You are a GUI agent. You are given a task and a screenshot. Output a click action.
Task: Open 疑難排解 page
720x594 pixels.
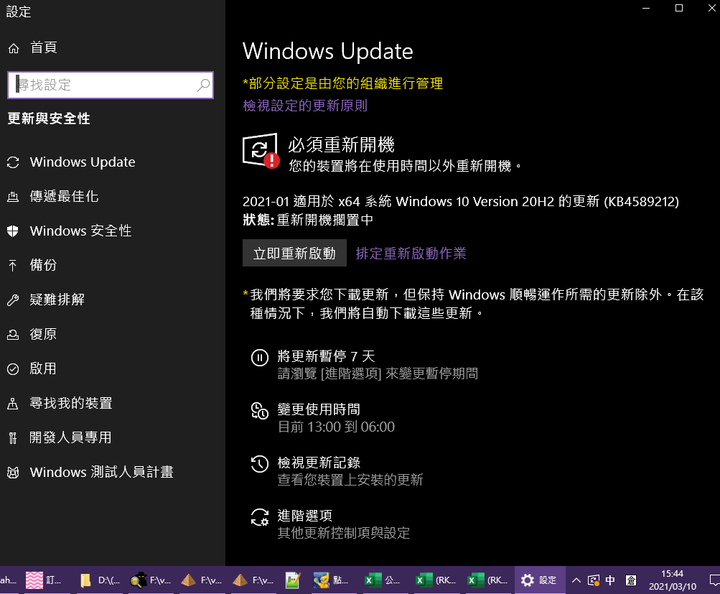[57, 300]
